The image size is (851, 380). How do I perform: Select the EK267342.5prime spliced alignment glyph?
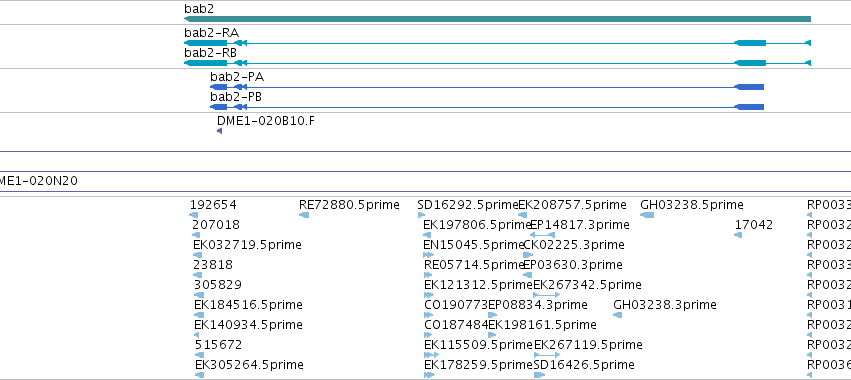547,295
